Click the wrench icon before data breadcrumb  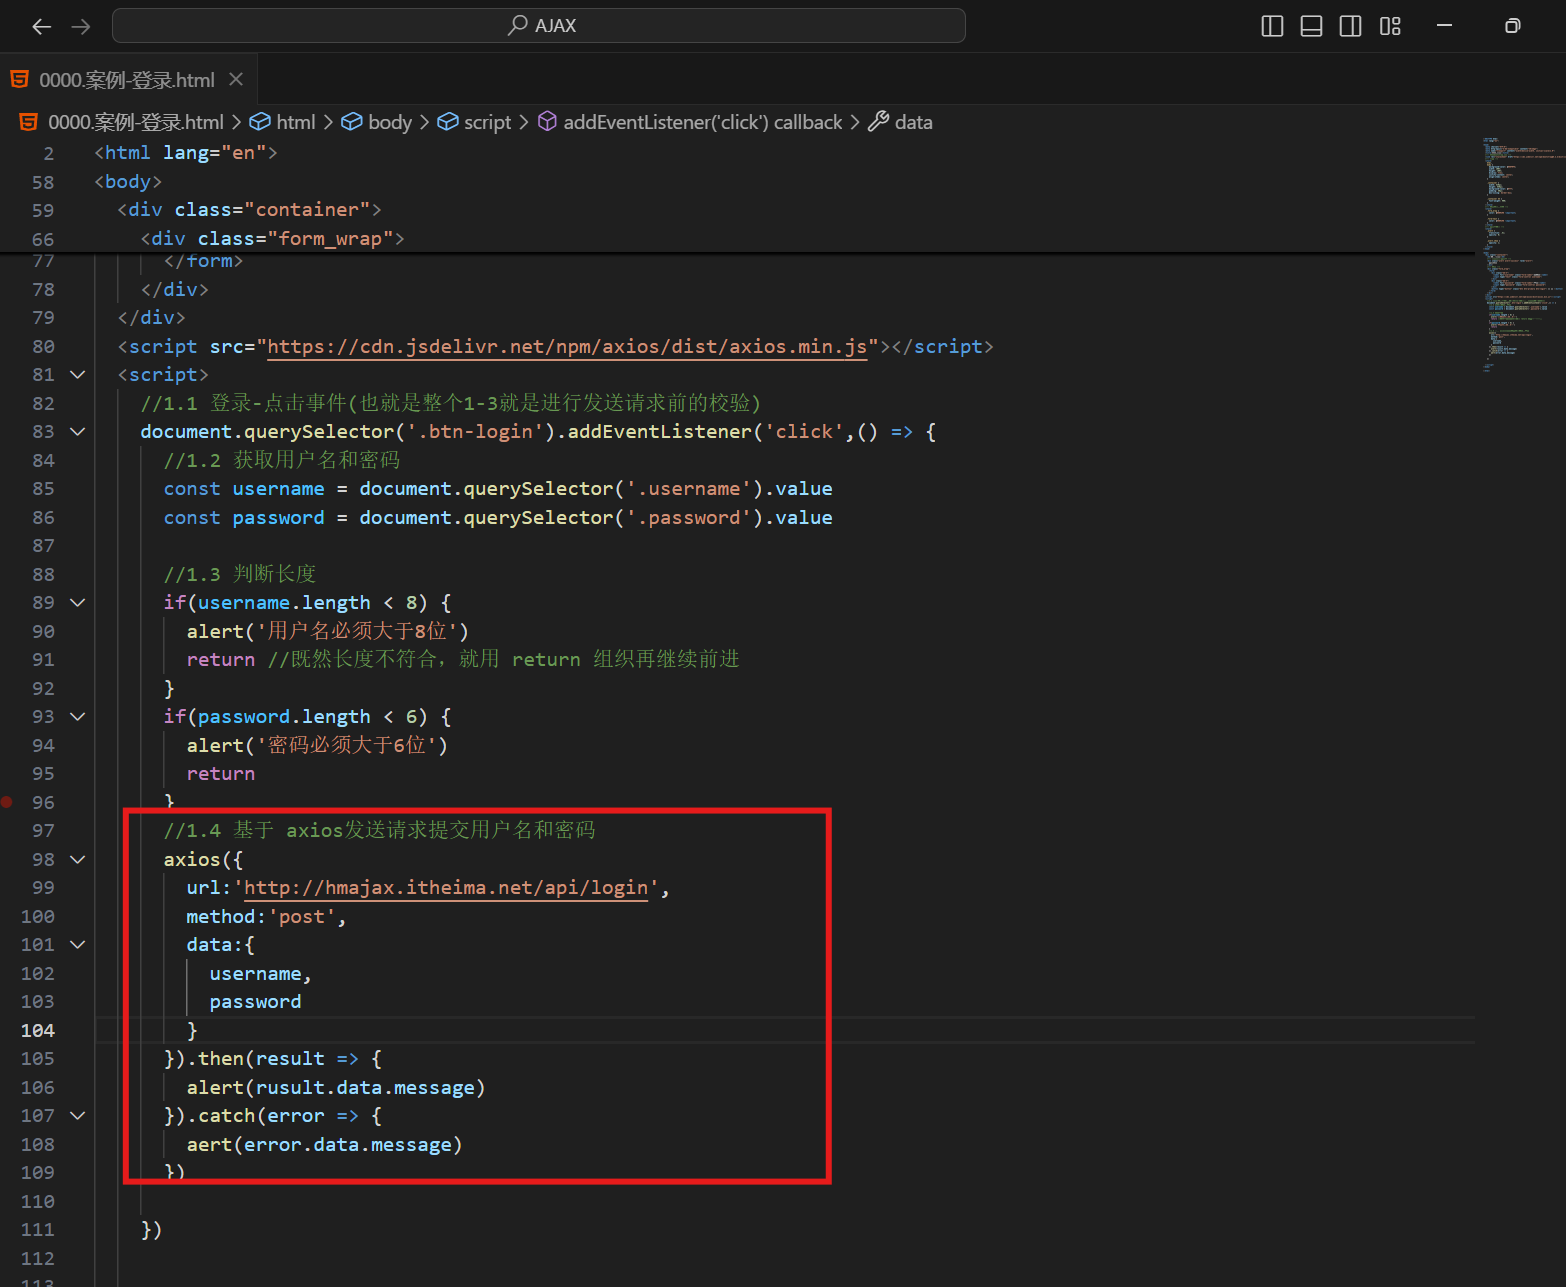878,122
